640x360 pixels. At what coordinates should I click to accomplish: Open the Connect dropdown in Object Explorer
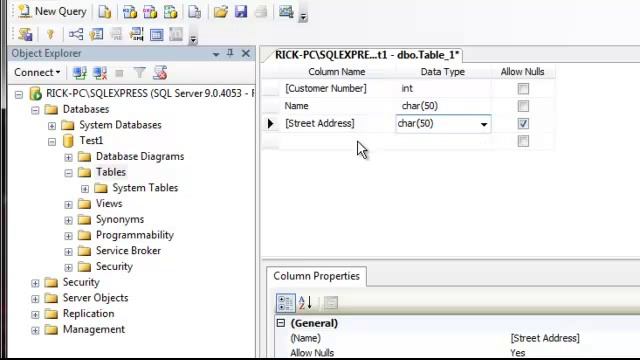(x=37, y=73)
